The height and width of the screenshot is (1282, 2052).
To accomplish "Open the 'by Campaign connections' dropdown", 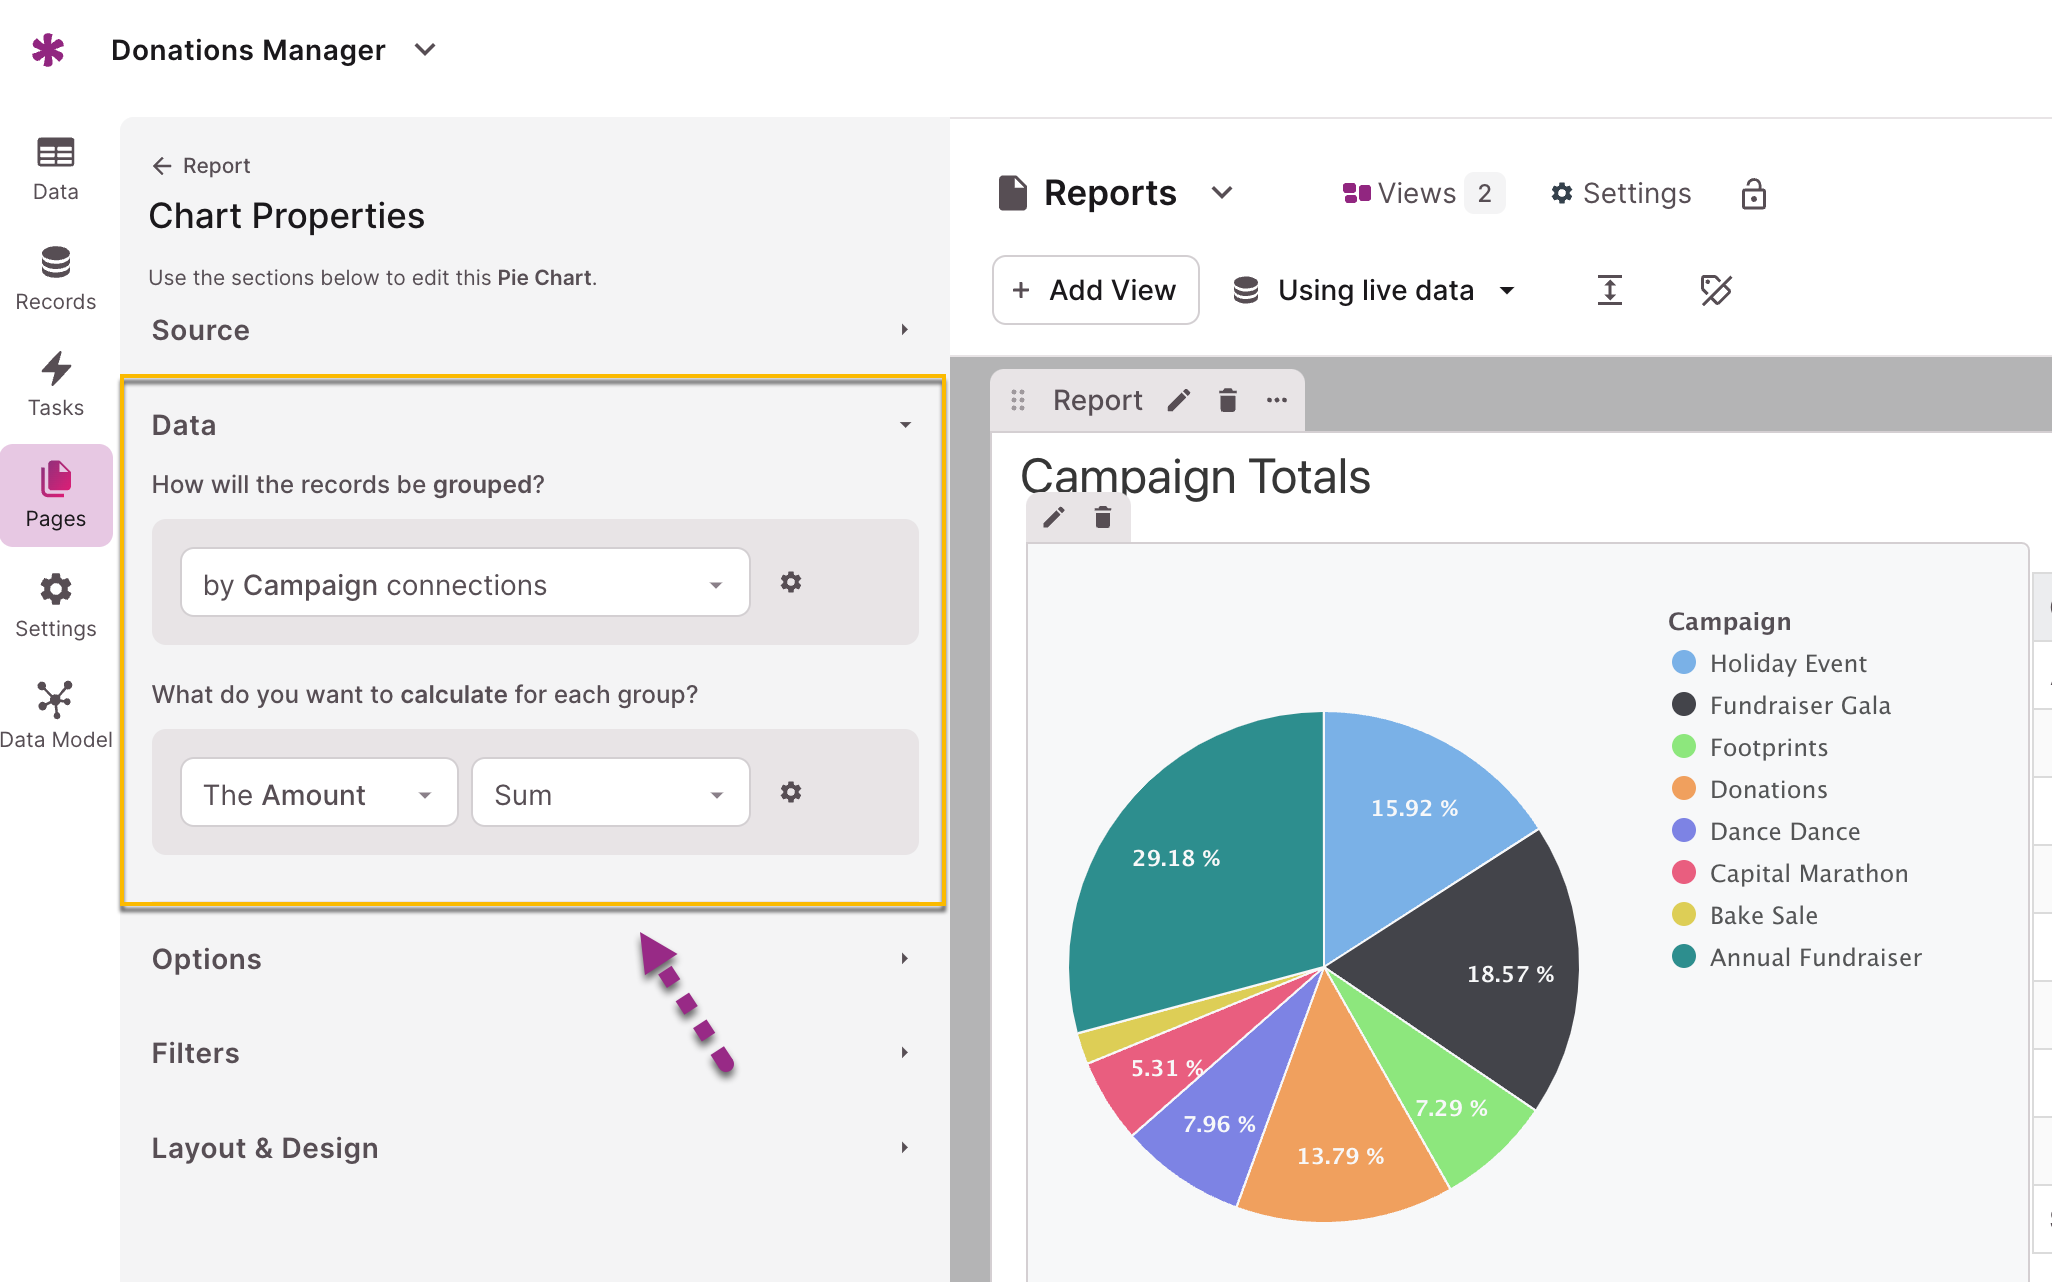I will (x=465, y=583).
